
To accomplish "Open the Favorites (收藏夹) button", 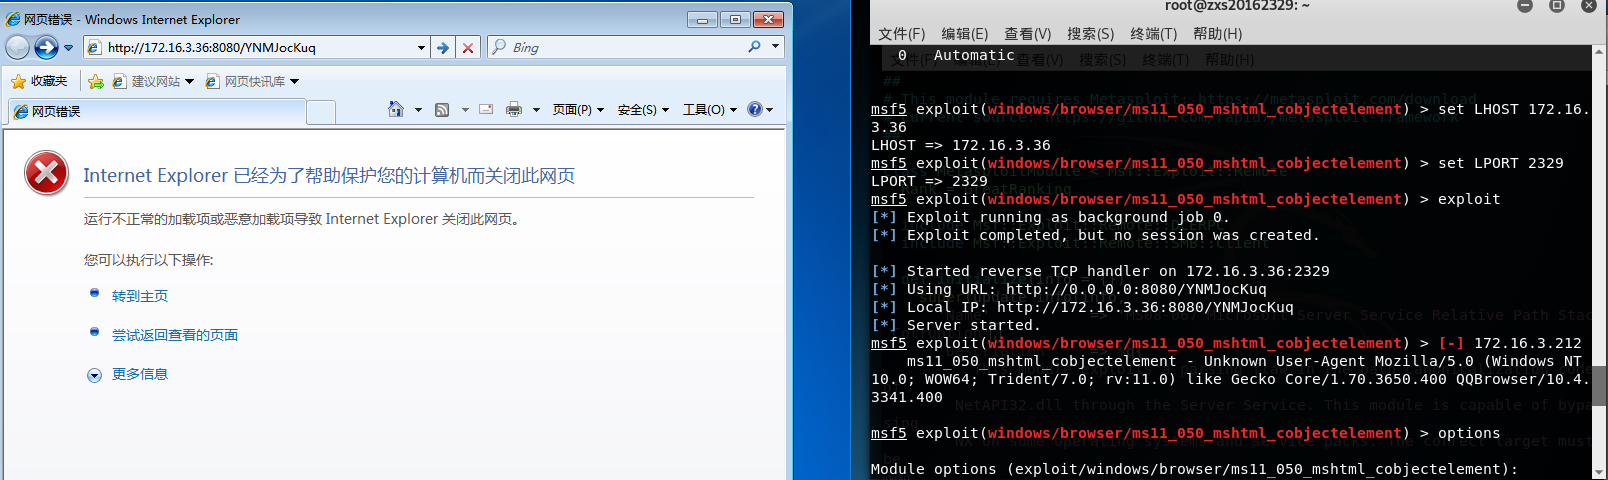I will click(39, 81).
